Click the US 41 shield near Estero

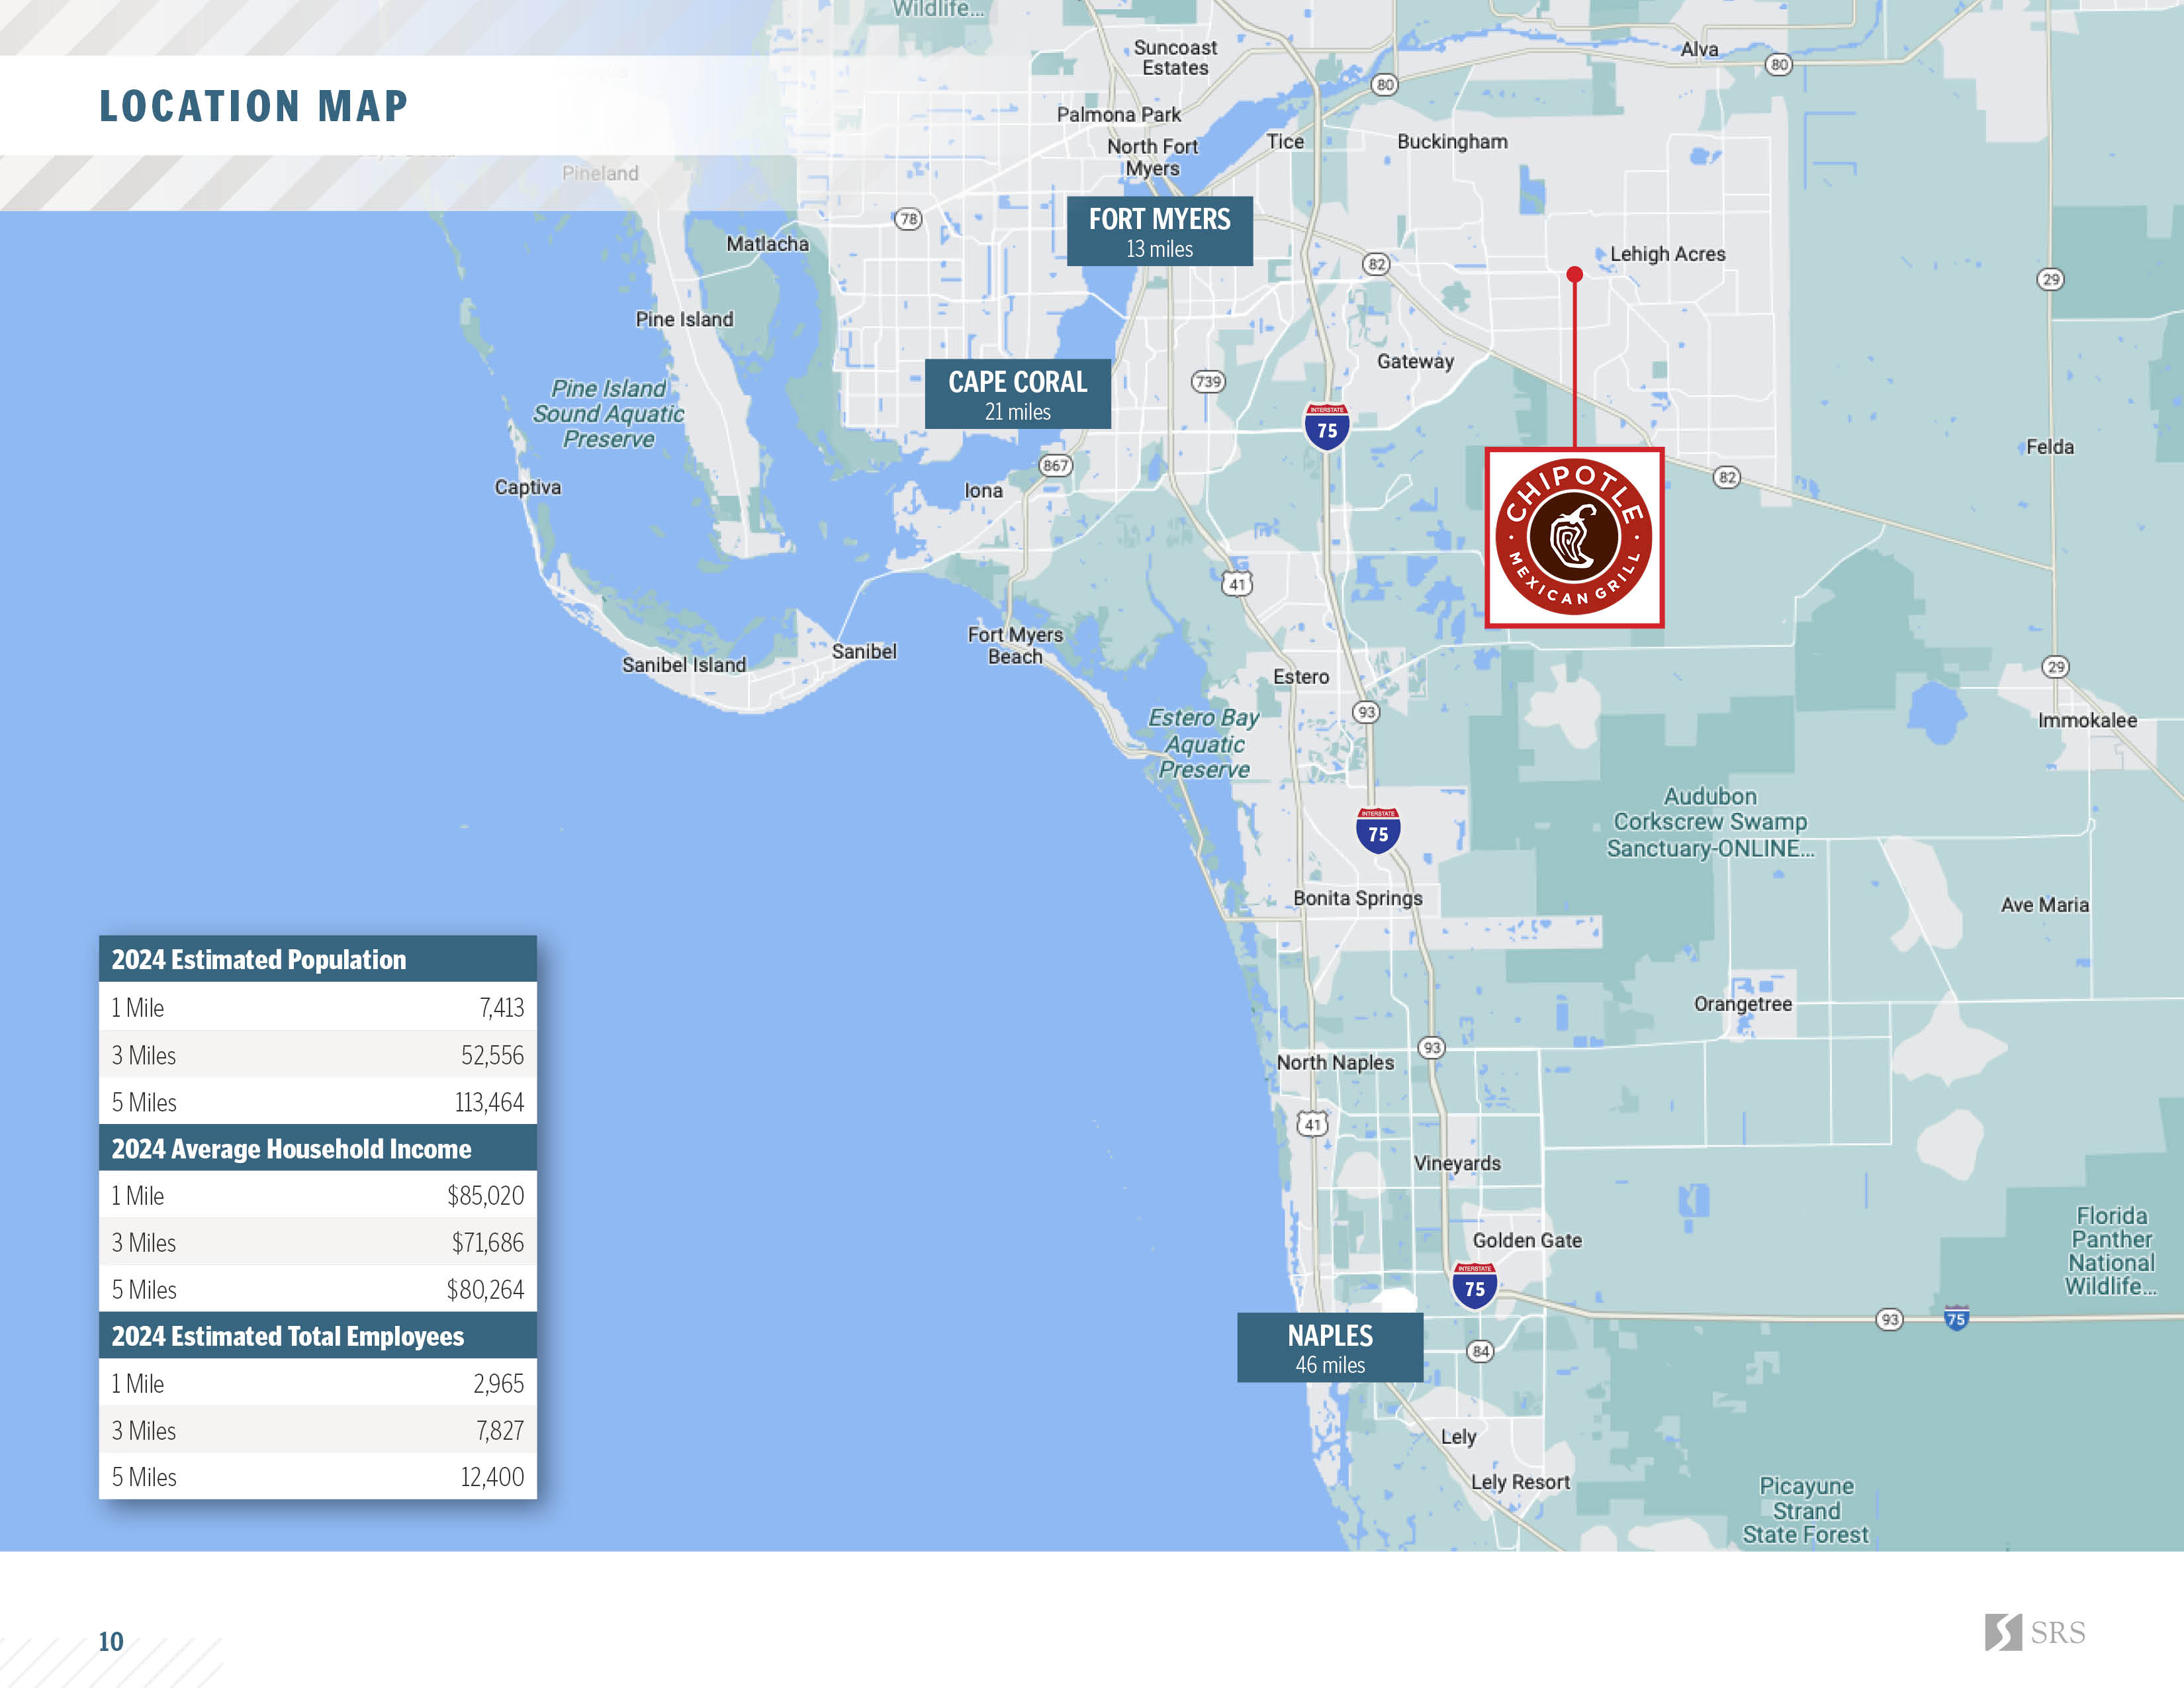[1238, 583]
